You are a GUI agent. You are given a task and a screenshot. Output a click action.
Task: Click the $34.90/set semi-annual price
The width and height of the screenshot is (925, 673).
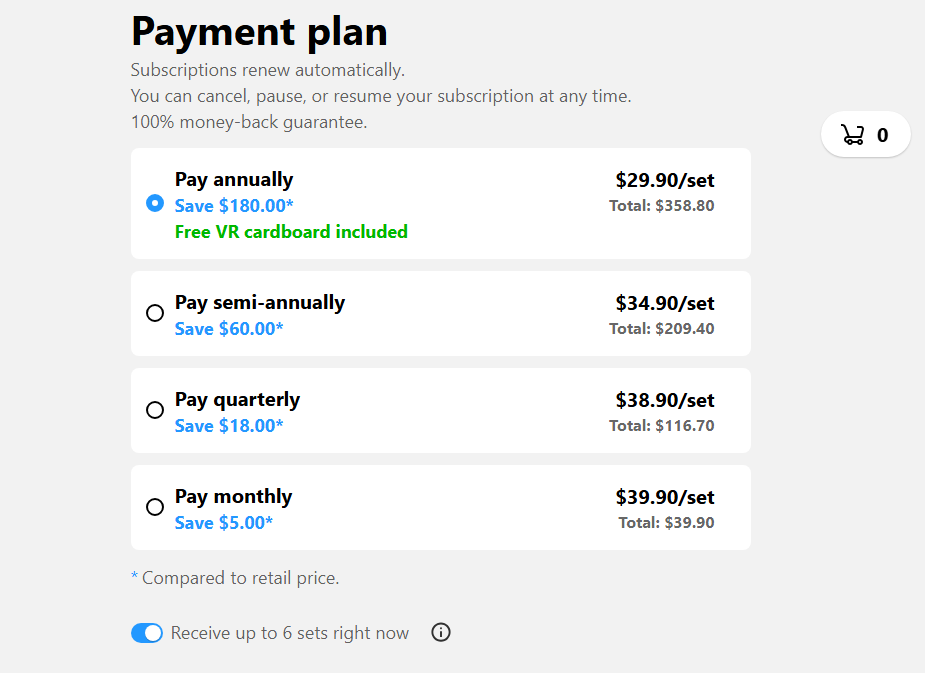[665, 303]
